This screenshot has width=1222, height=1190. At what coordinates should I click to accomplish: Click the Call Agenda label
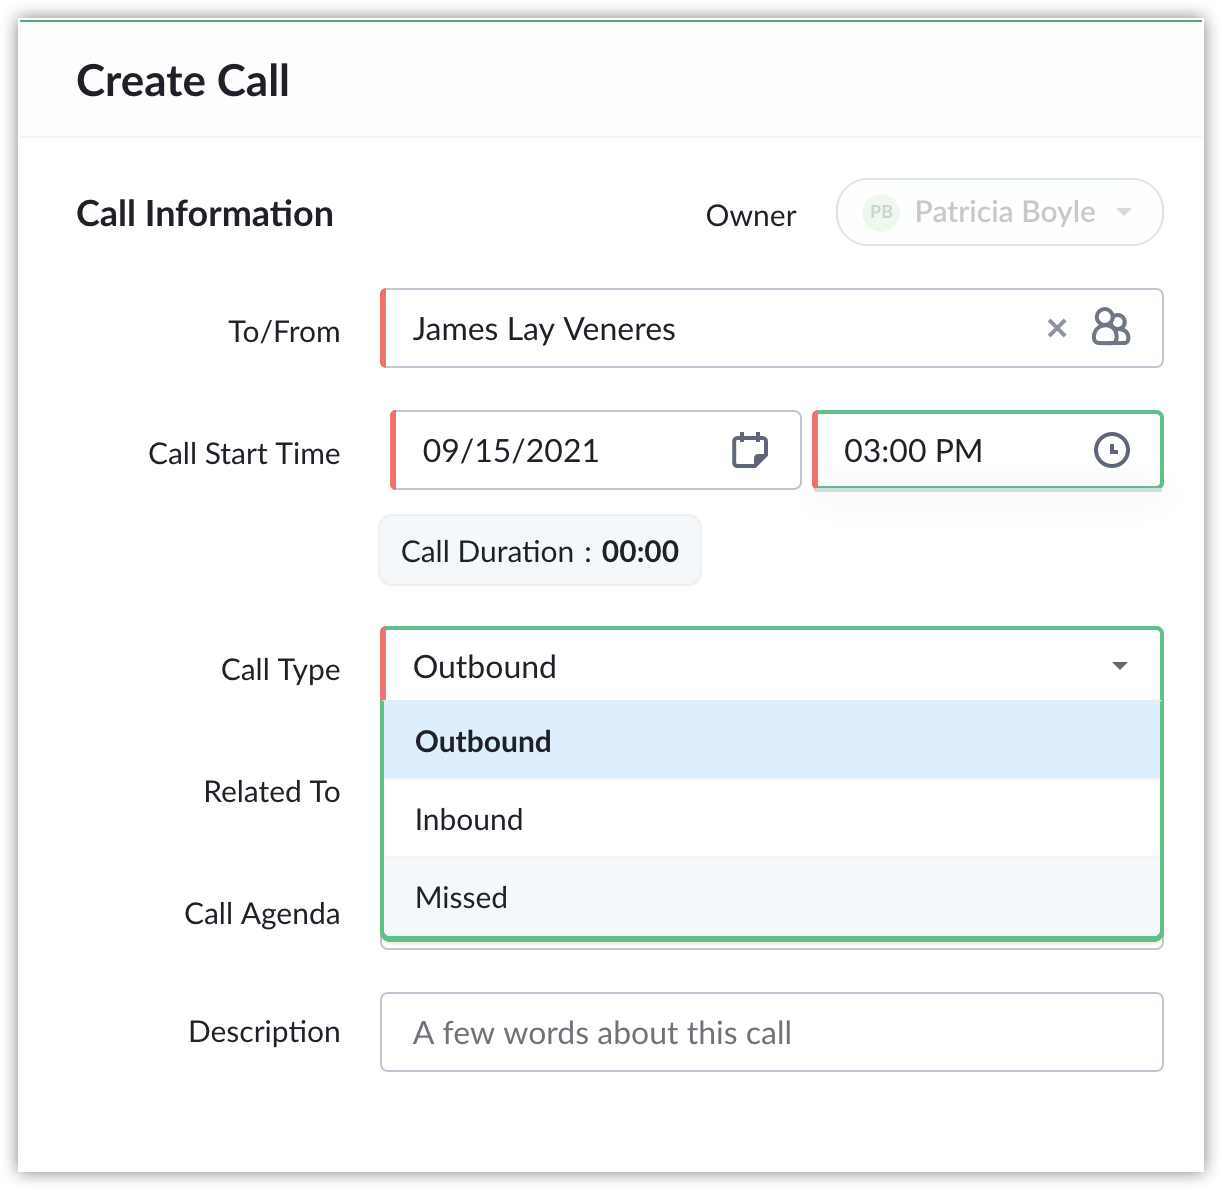(262, 913)
